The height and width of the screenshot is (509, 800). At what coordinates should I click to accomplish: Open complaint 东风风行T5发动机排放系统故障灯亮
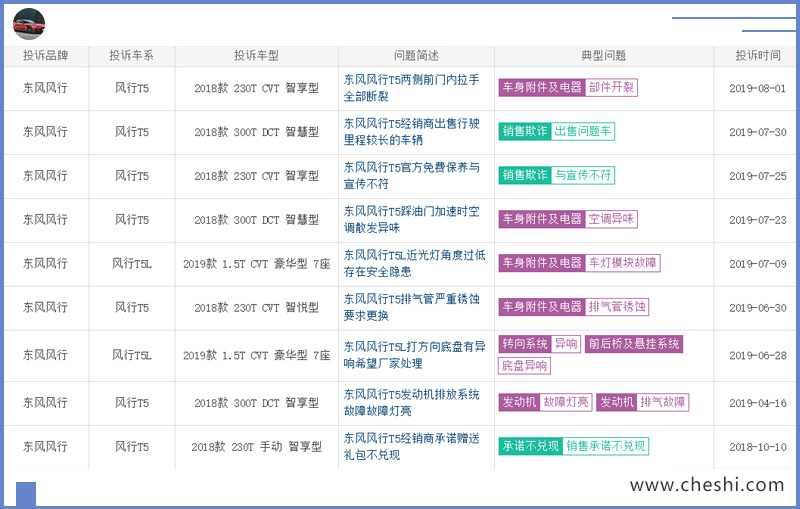click(x=411, y=402)
